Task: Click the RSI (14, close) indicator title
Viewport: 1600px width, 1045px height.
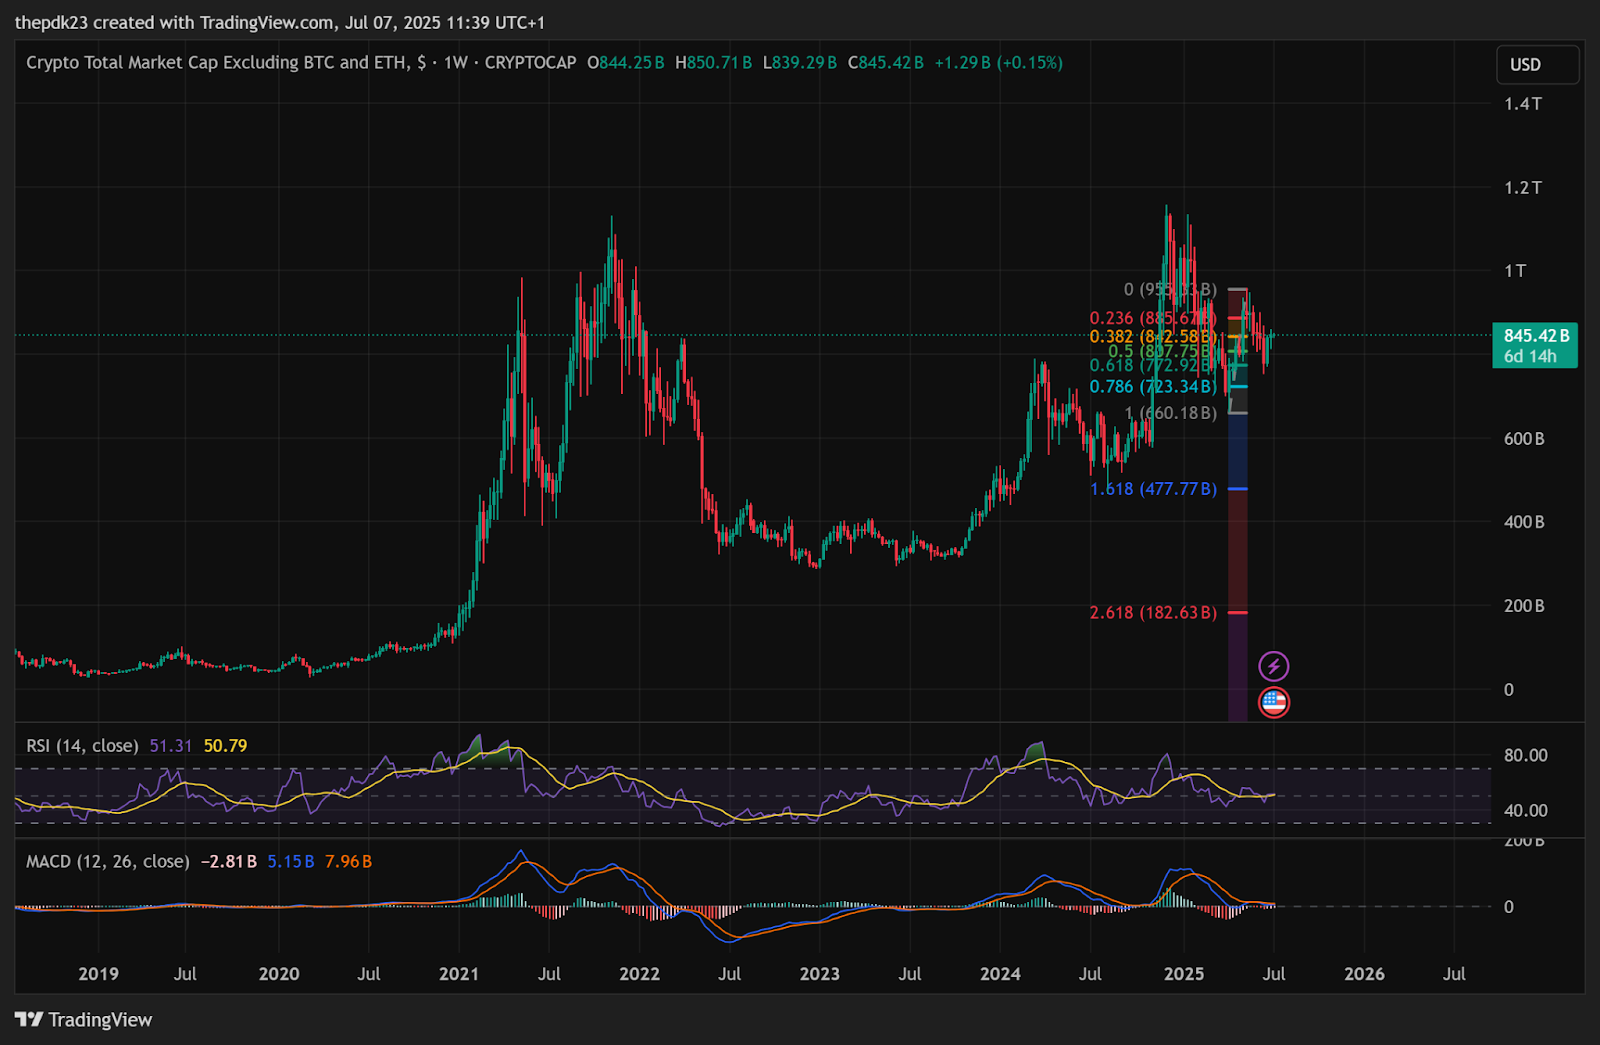Action: [82, 746]
